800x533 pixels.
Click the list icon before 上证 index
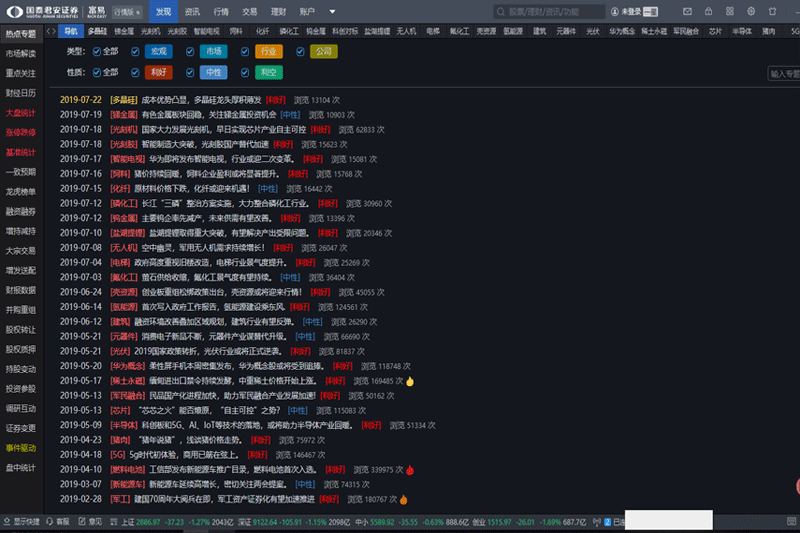tap(113, 522)
